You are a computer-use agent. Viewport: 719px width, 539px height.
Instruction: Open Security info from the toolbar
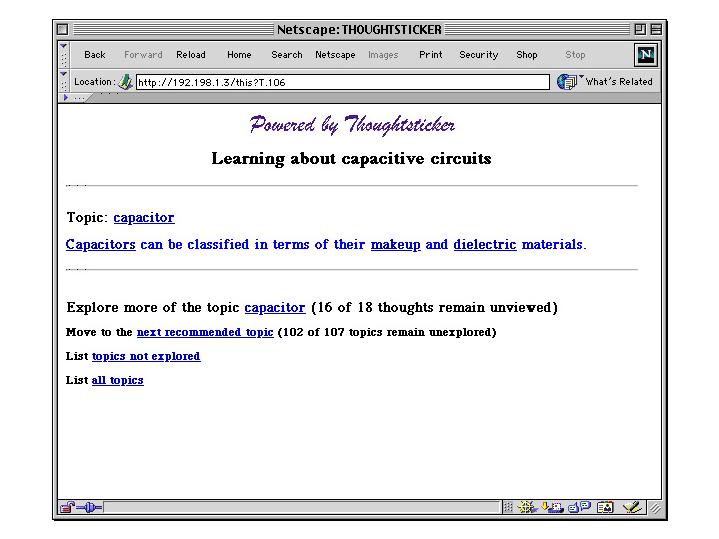479,55
